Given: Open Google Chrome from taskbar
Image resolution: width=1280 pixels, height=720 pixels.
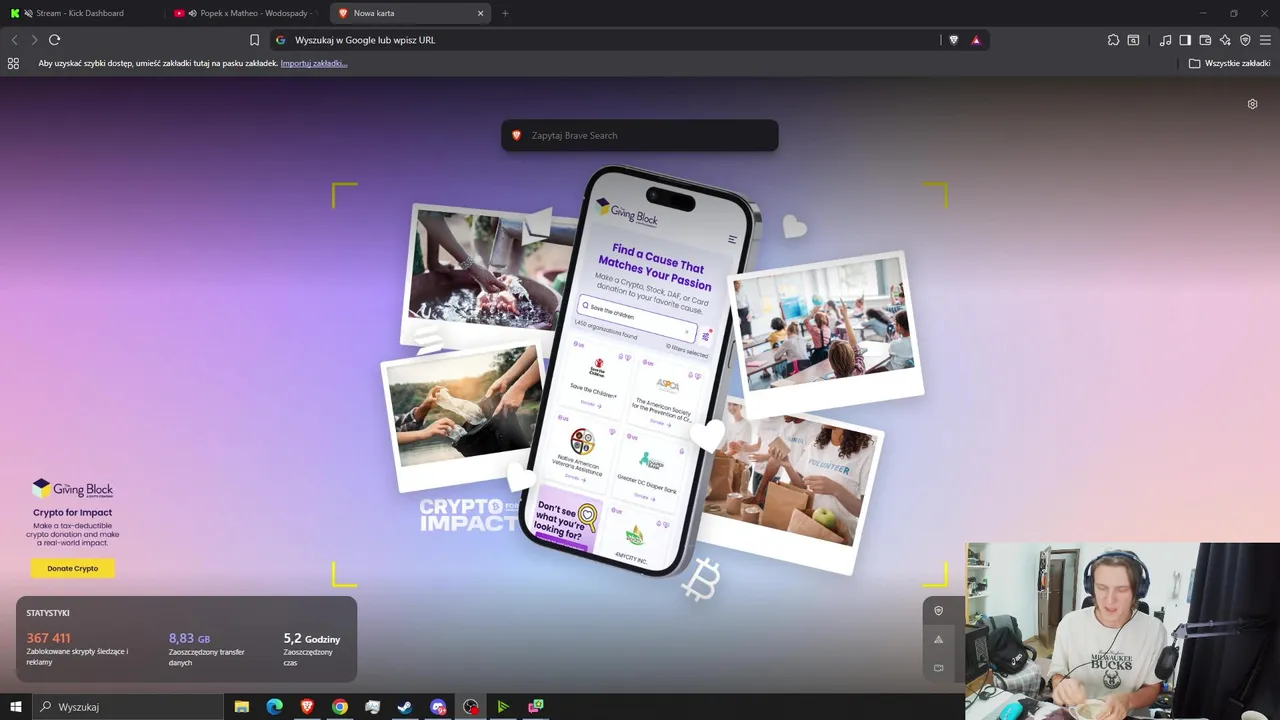Looking at the screenshot, I should click(x=340, y=707).
